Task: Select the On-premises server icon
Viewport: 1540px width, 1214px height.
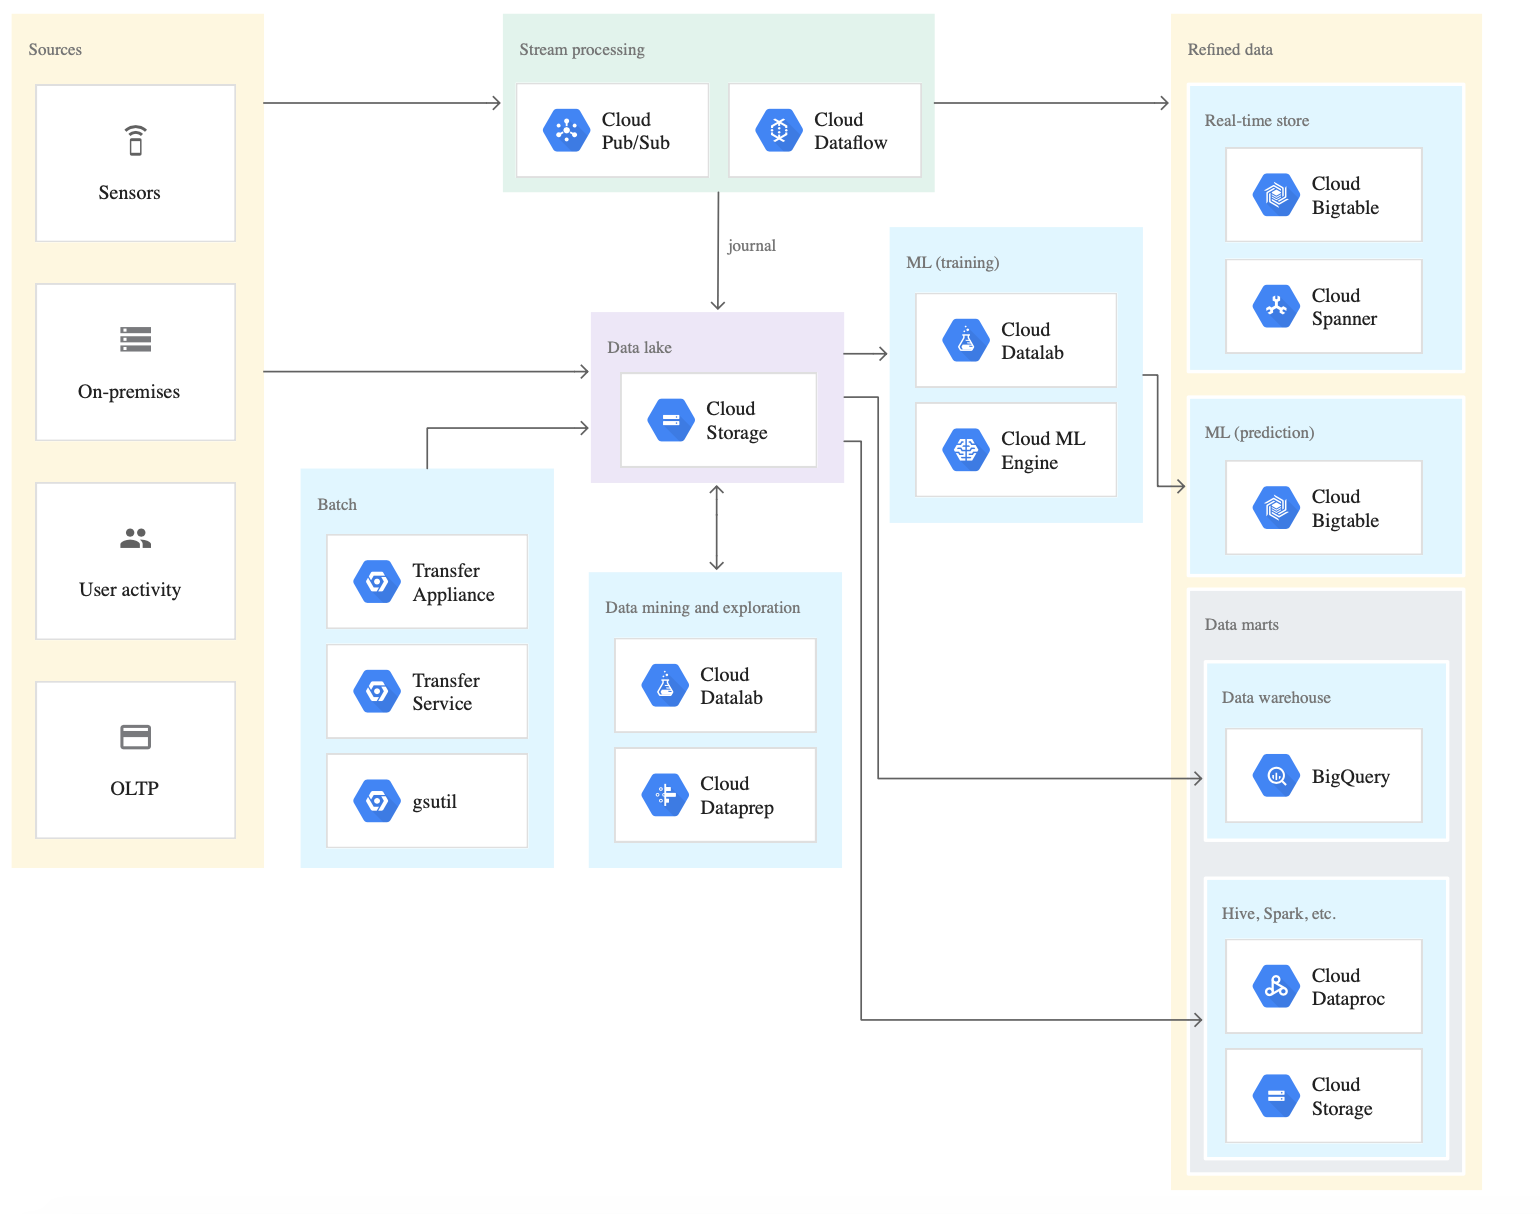Action: (x=136, y=339)
